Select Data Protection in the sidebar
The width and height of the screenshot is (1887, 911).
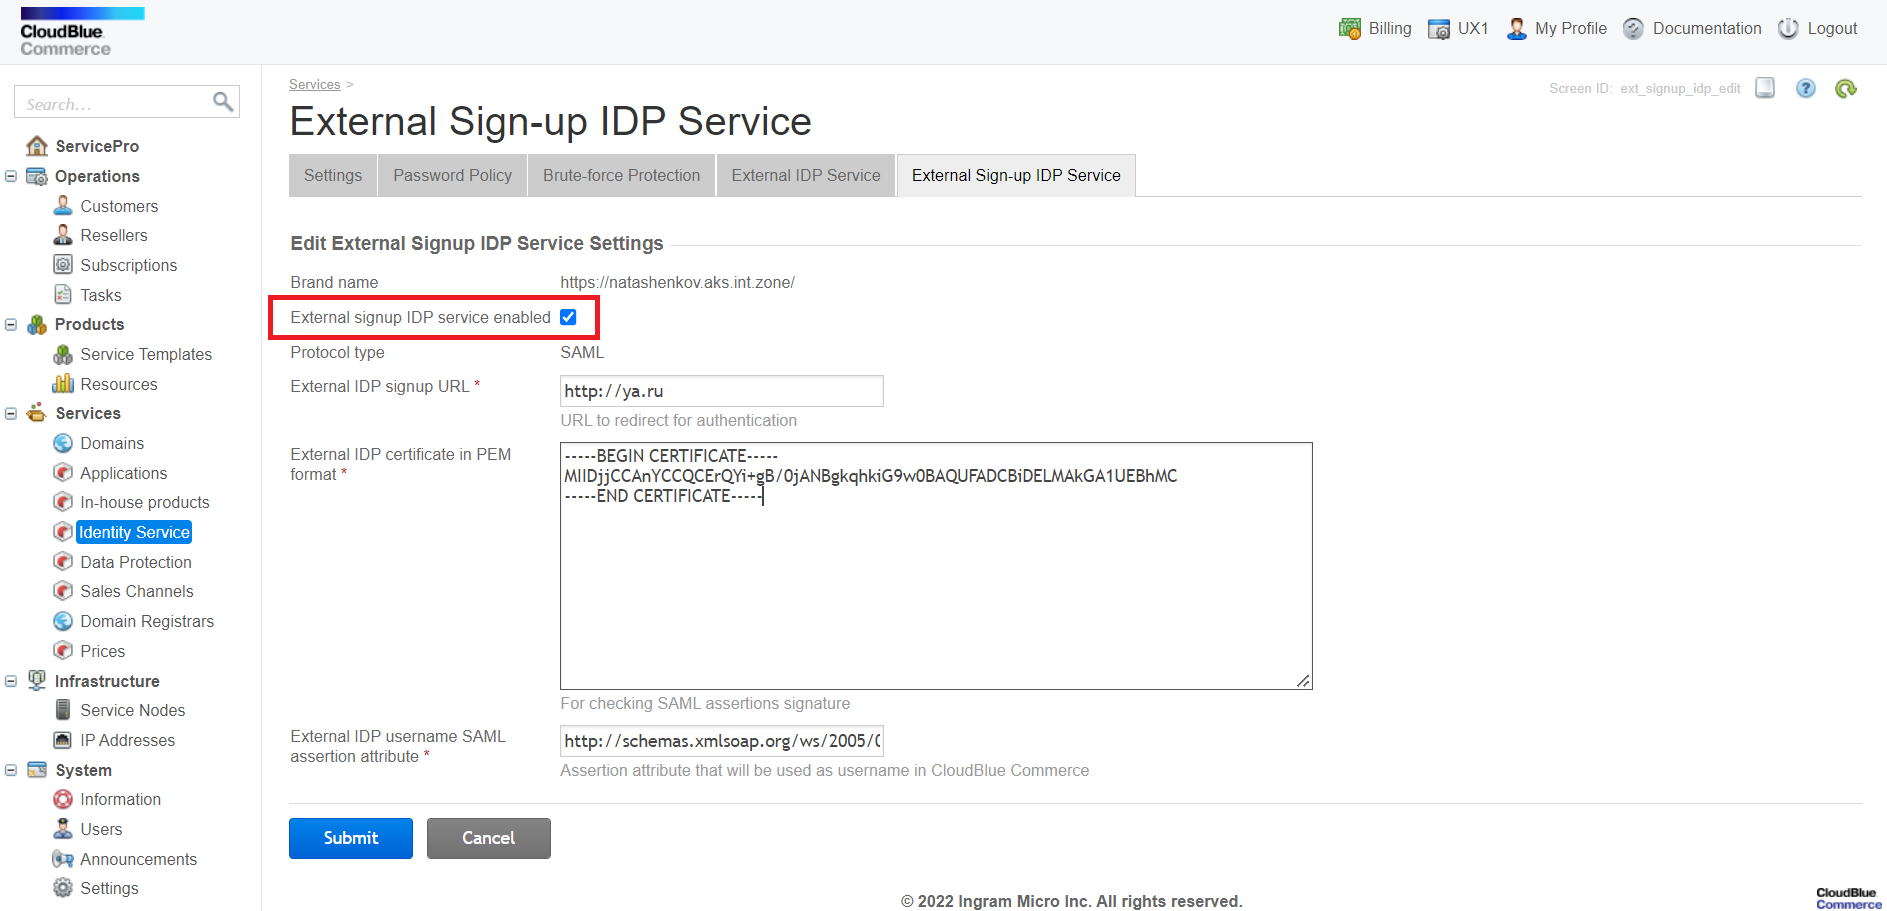[x=135, y=562]
